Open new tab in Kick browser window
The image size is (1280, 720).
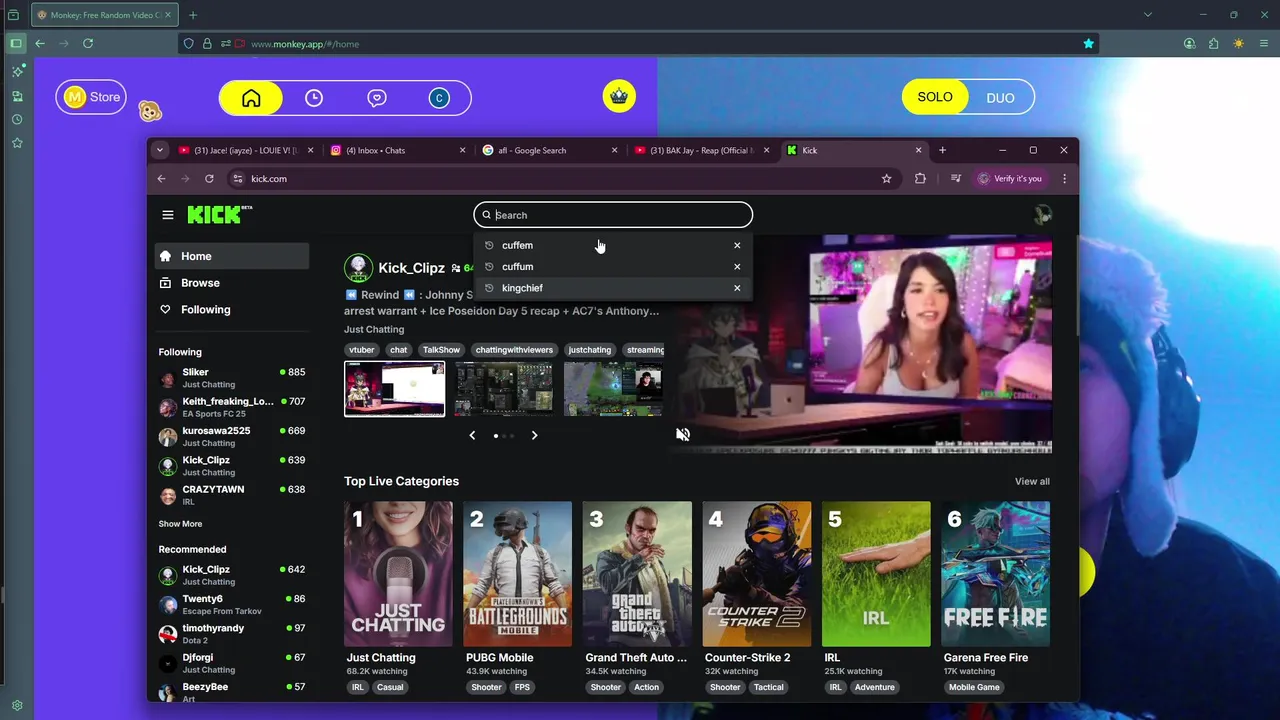942,150
